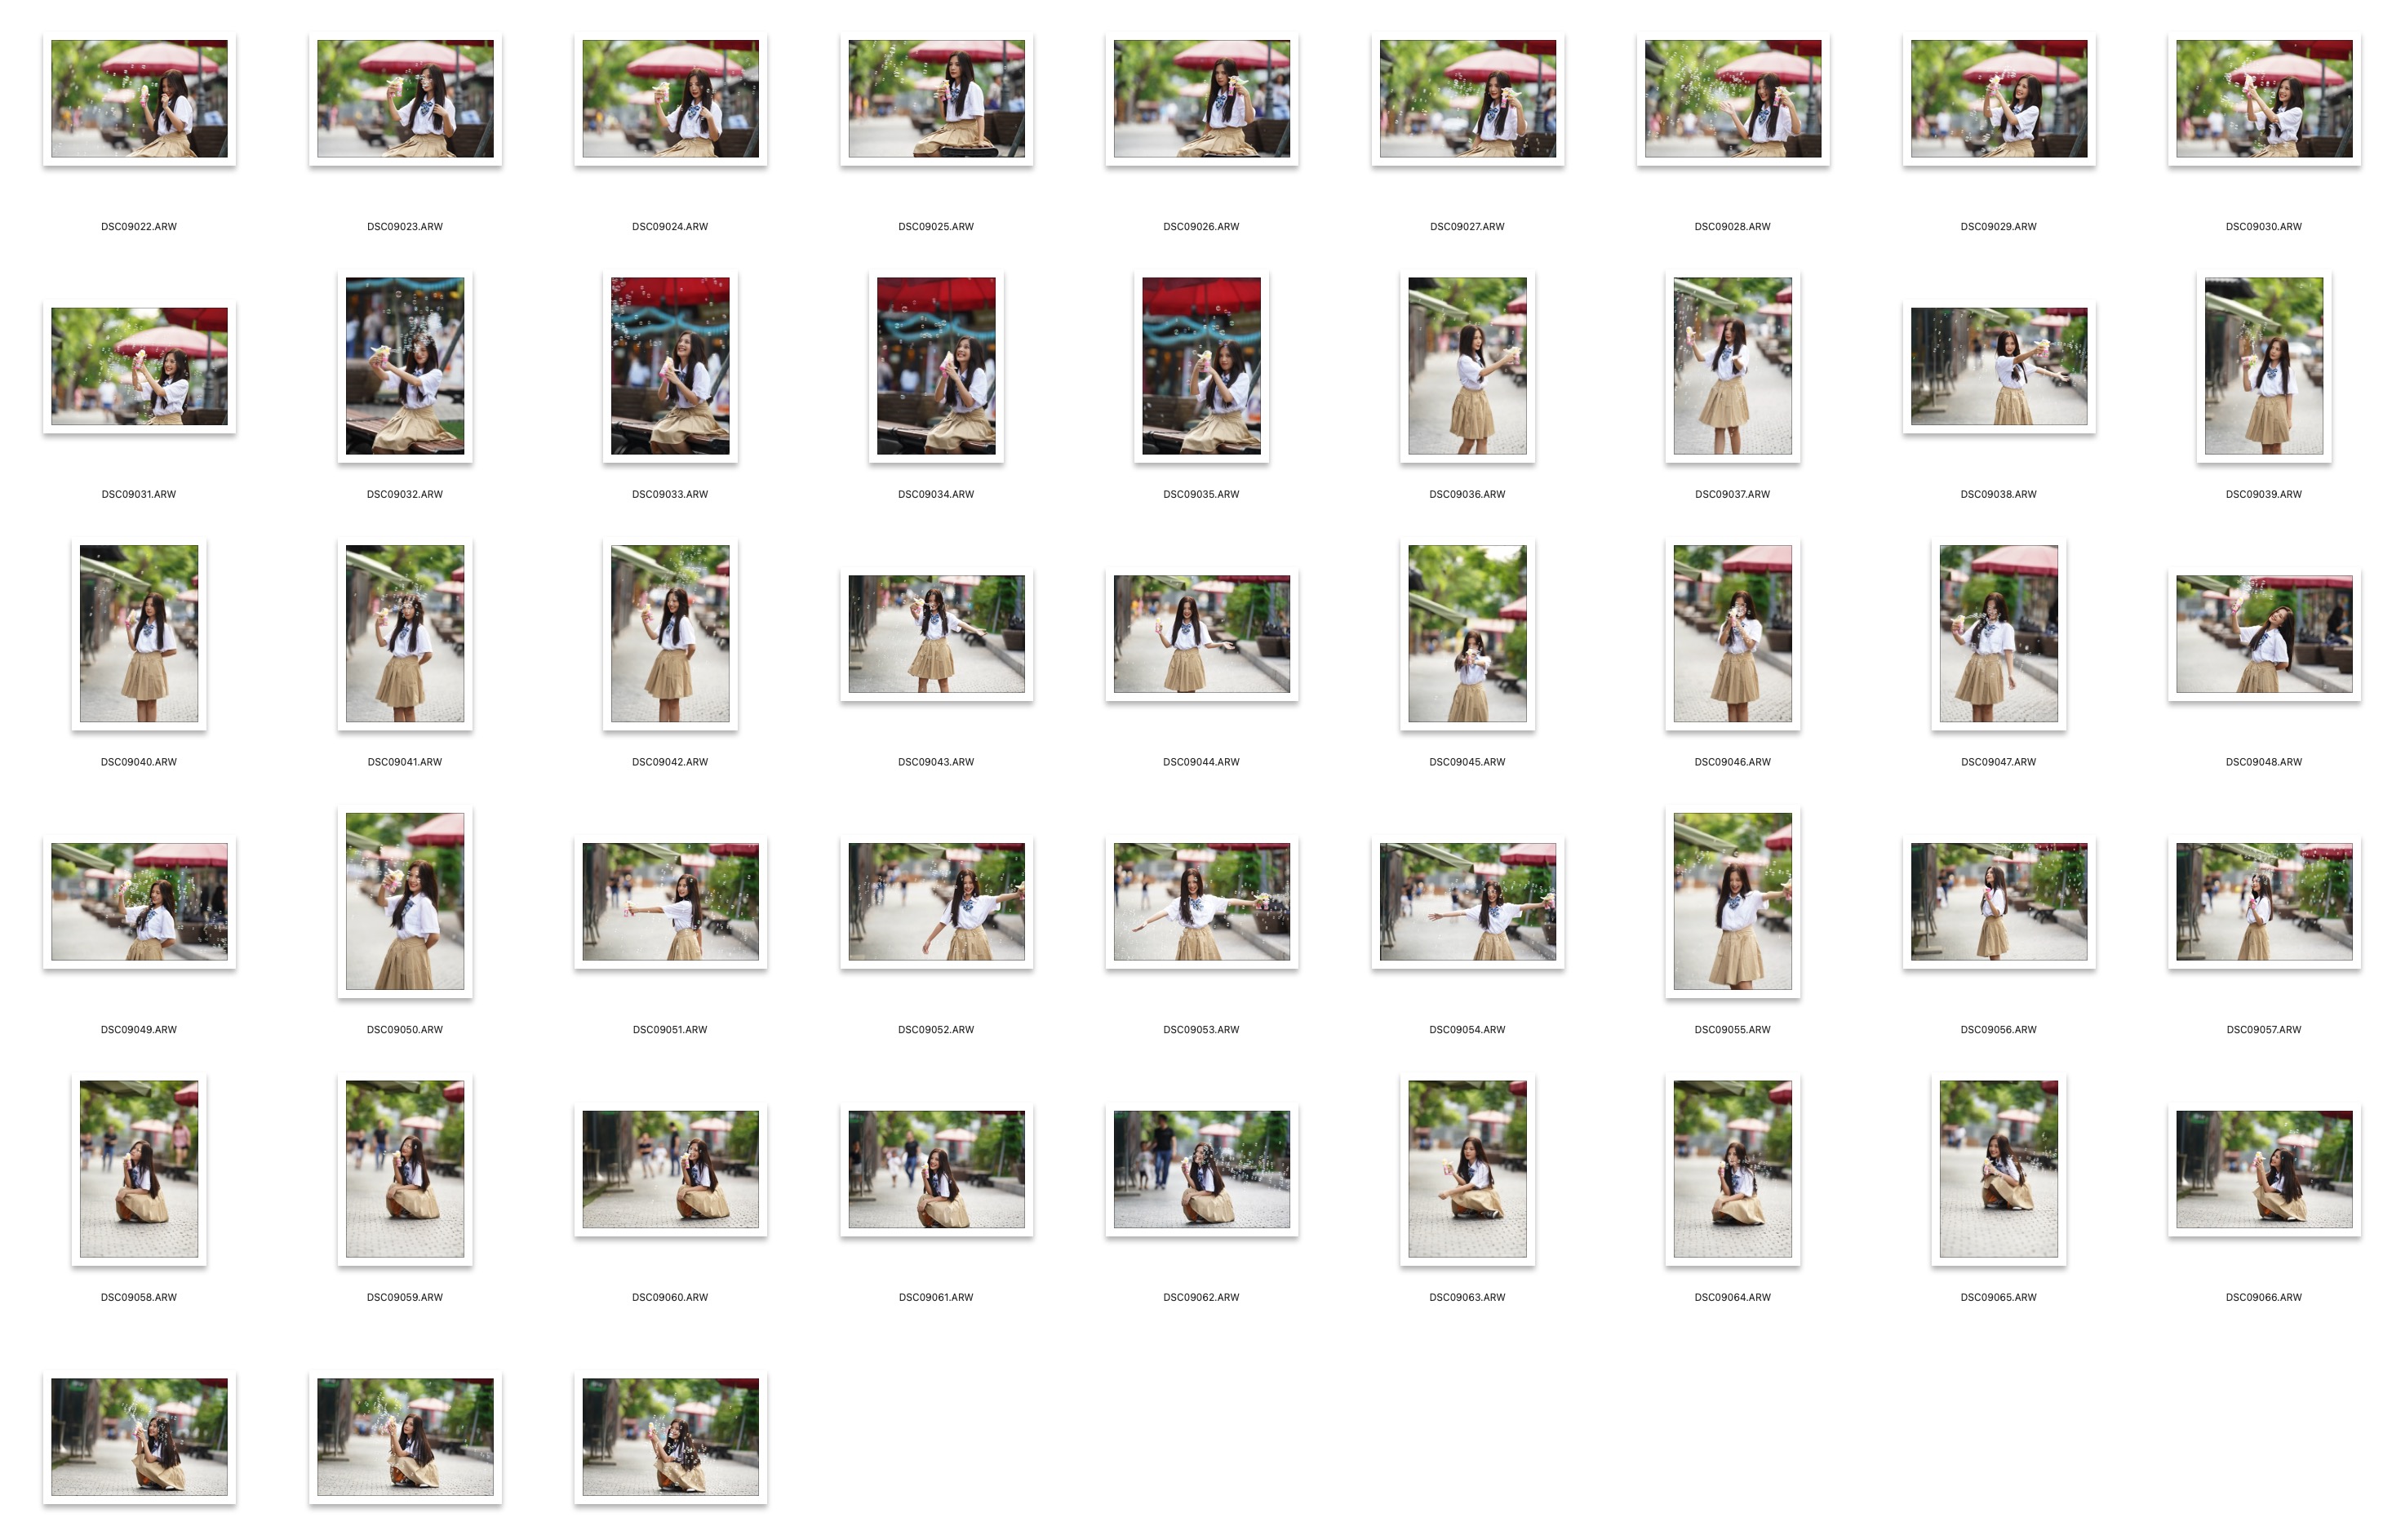
Task: Select landscape thumbnail DSC09038.ARW
Action: (1998, 366)
